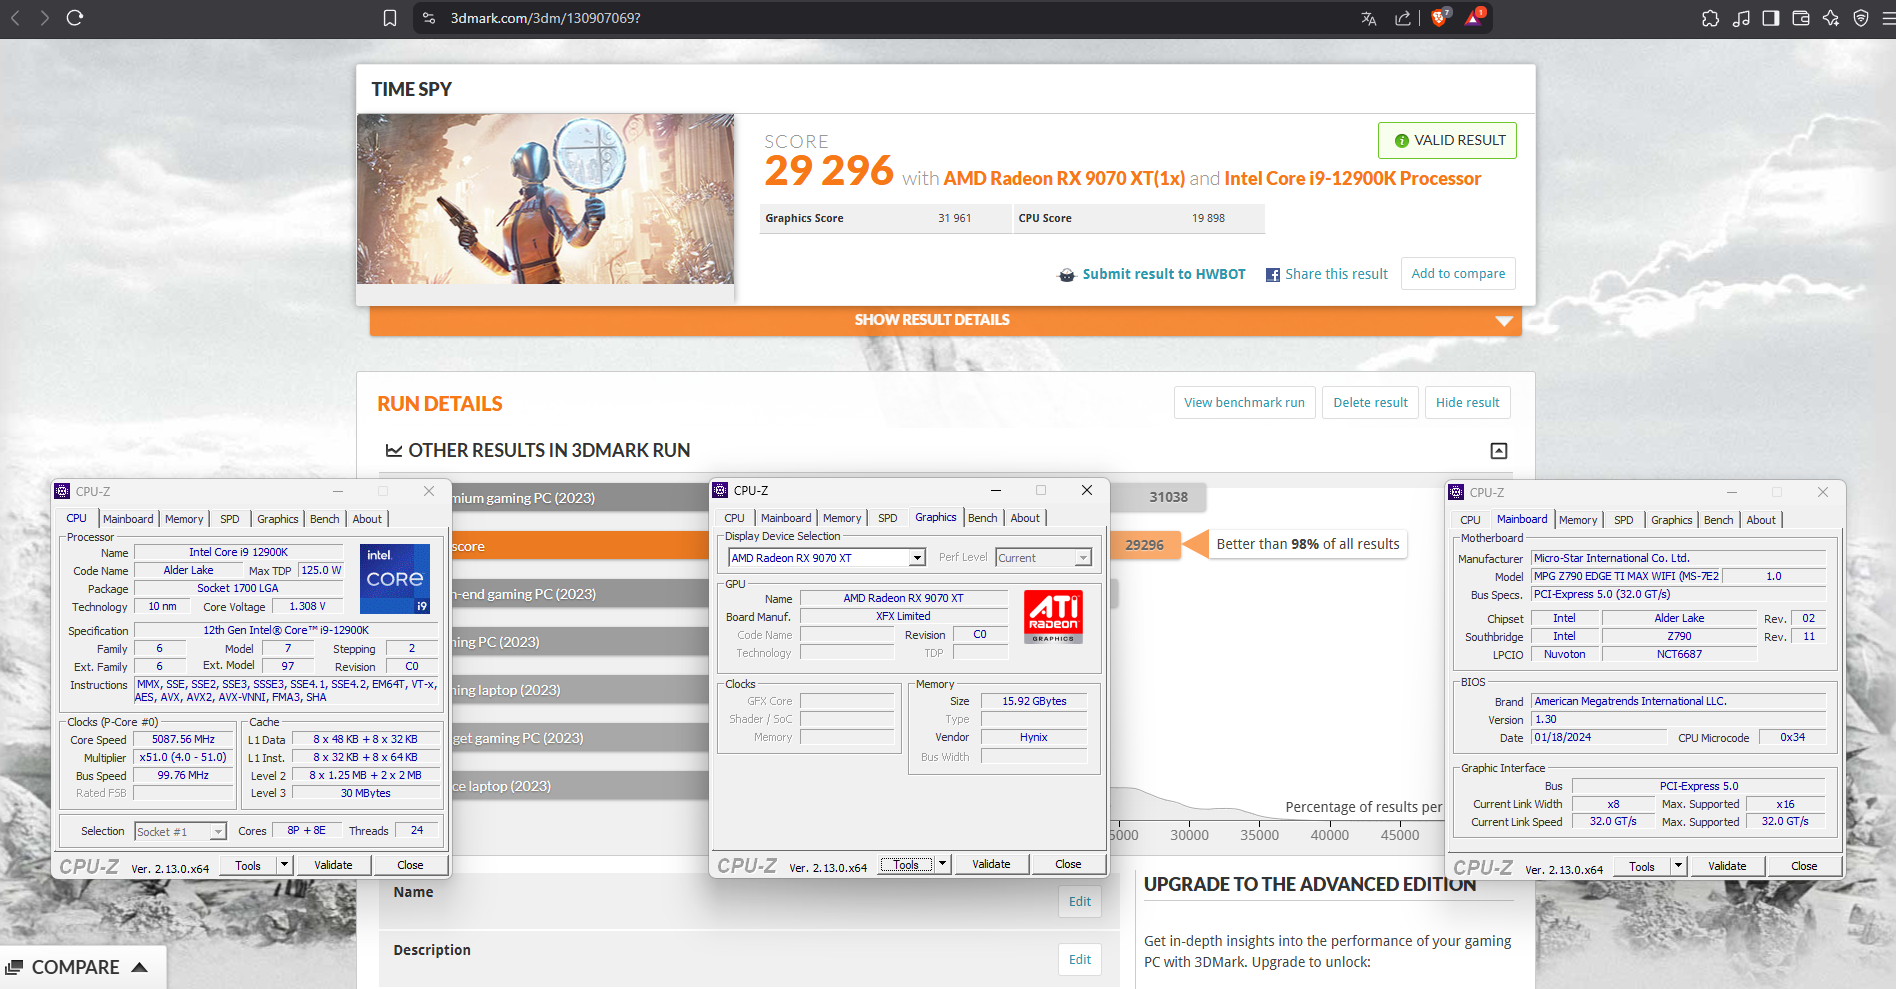Click Validate in left CPU-Z window
The image size is (1896, 989).
[x=333, y=865]
